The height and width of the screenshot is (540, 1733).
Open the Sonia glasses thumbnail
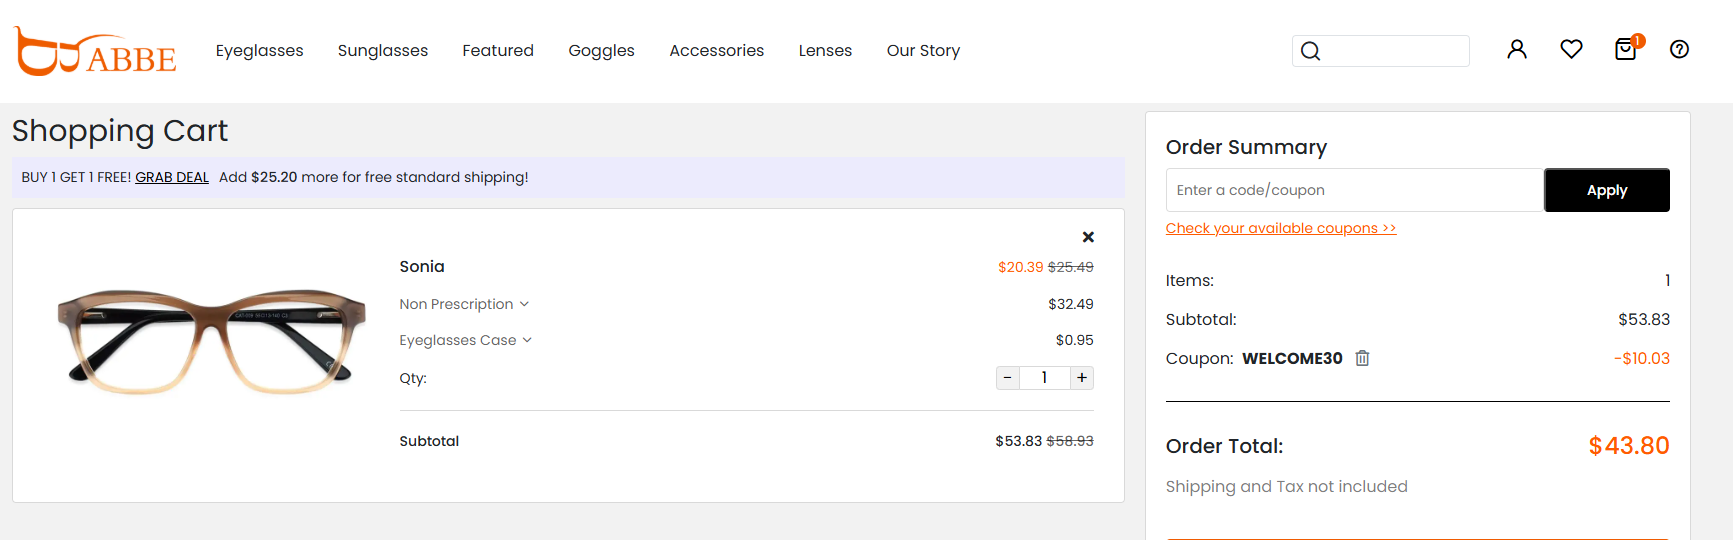click(211, 341)
